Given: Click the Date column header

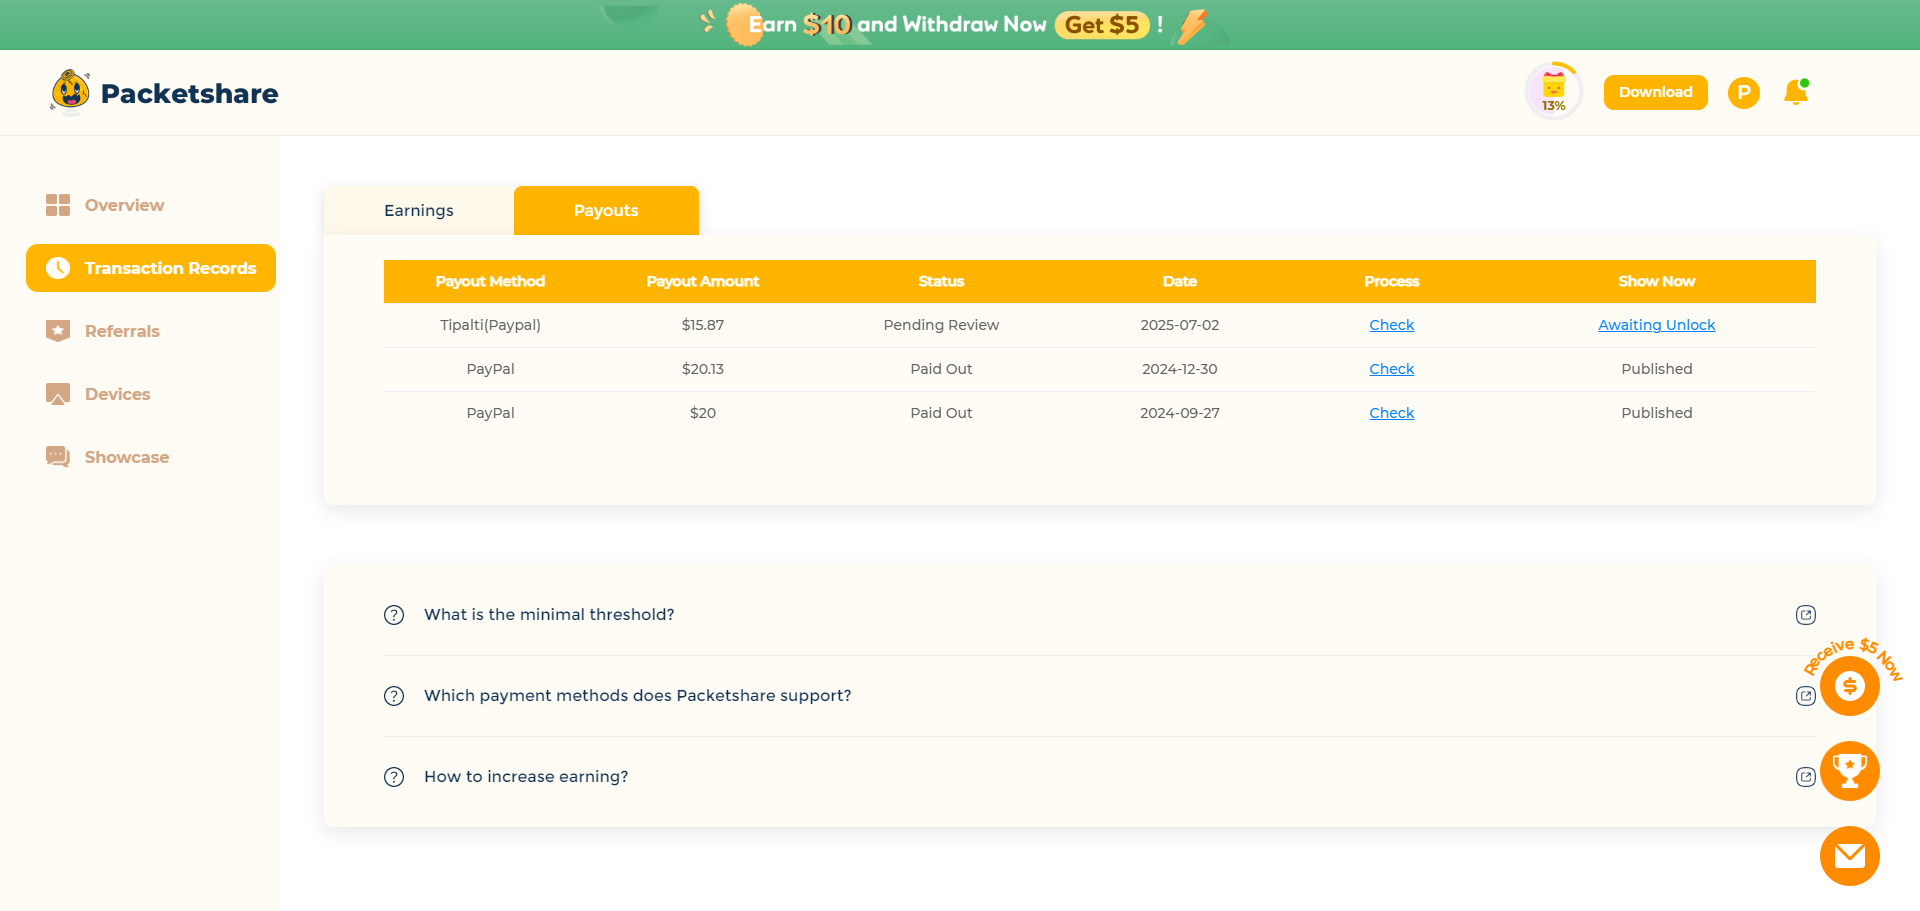Looking at the screenshot, I should point(1180,282).
